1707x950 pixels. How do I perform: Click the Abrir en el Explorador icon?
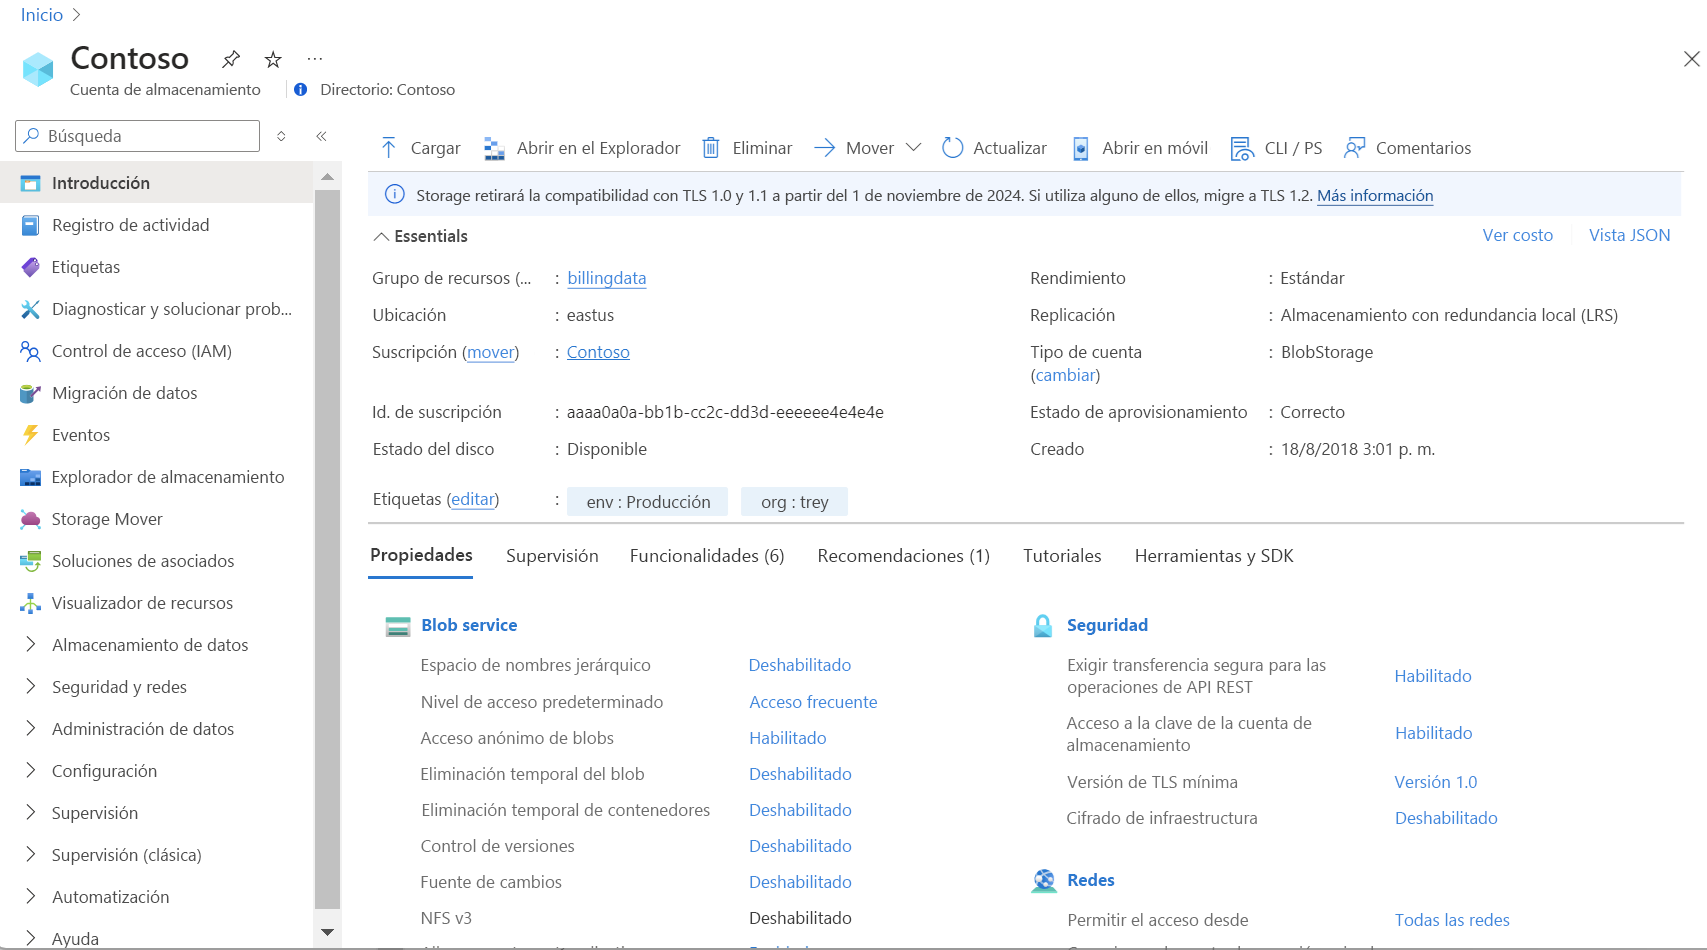494,148
